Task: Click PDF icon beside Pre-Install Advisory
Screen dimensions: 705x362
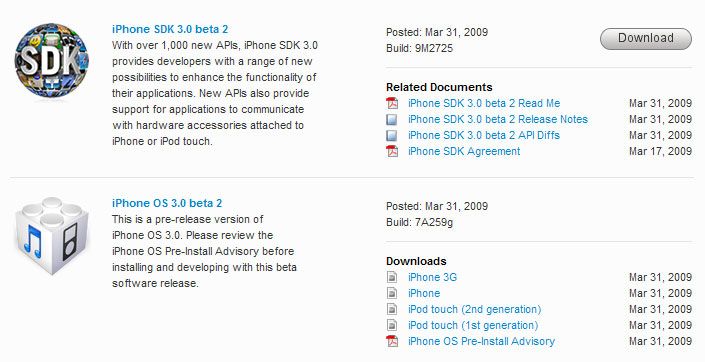Action: (x=392, y=341)
